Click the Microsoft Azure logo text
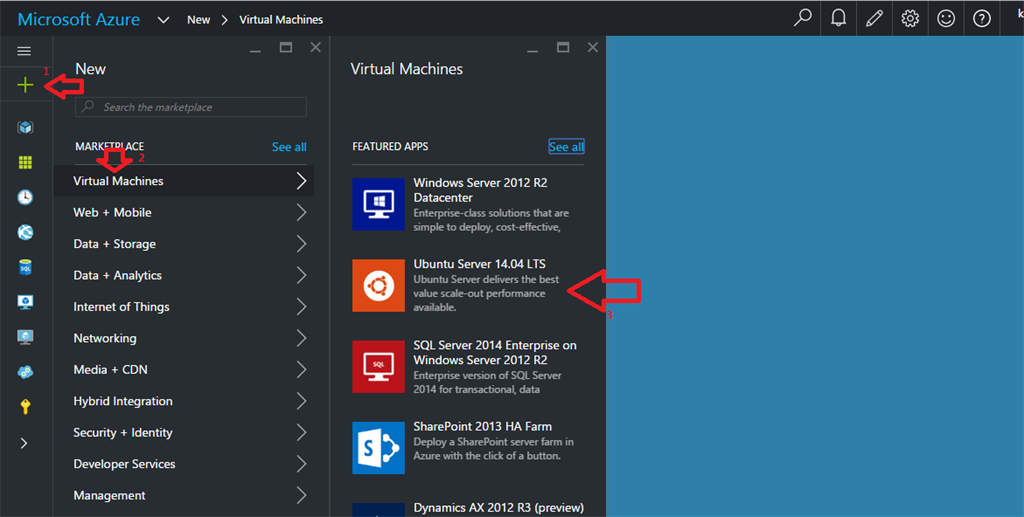Image resolution: width=1024 pixels, height=517 pixels. tap(78, 20)
